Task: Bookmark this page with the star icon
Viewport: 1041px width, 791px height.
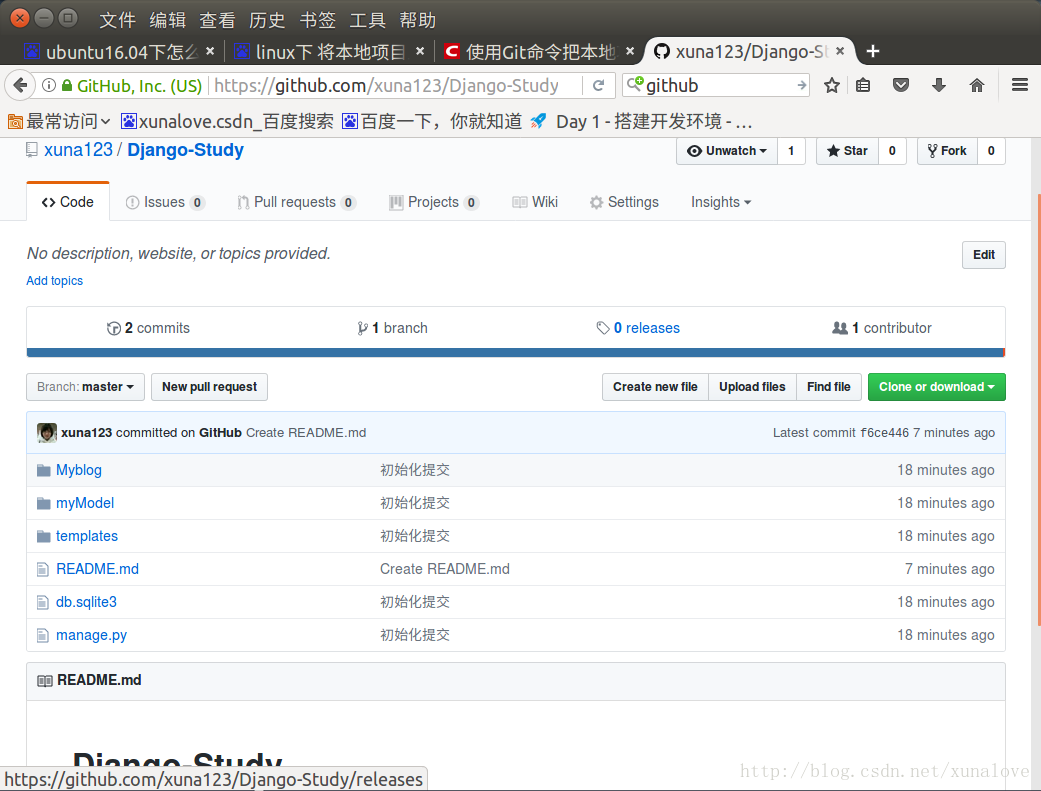Action: (831, 85)
